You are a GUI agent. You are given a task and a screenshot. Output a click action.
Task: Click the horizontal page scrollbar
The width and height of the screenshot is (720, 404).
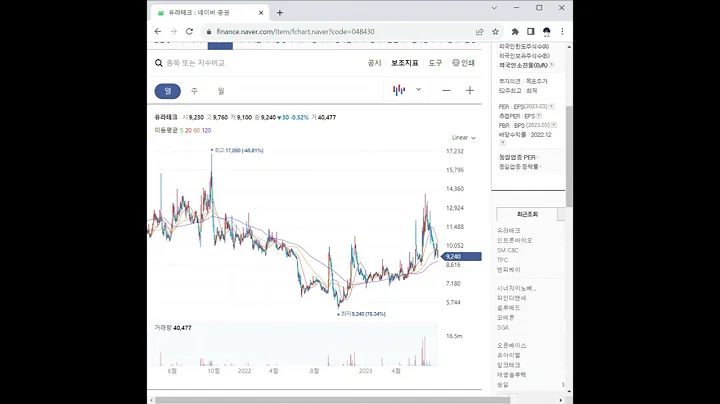coord(332,400)
